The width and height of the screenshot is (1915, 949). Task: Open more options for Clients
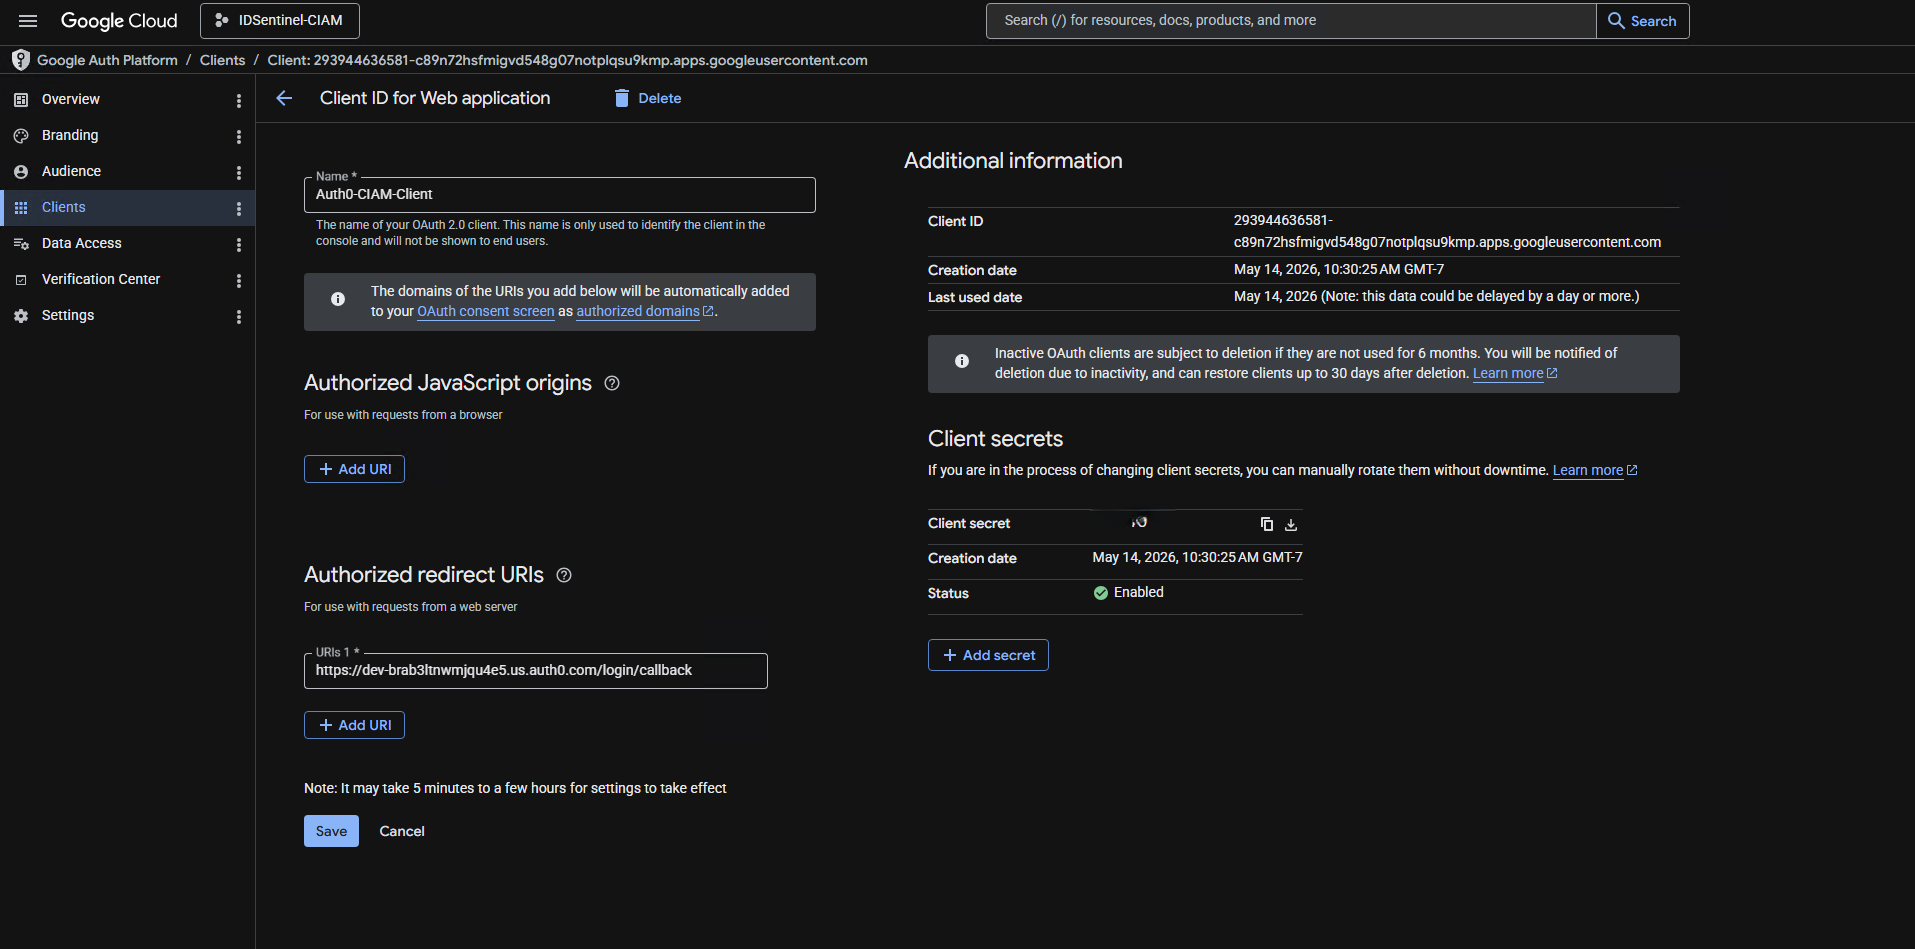238,209
